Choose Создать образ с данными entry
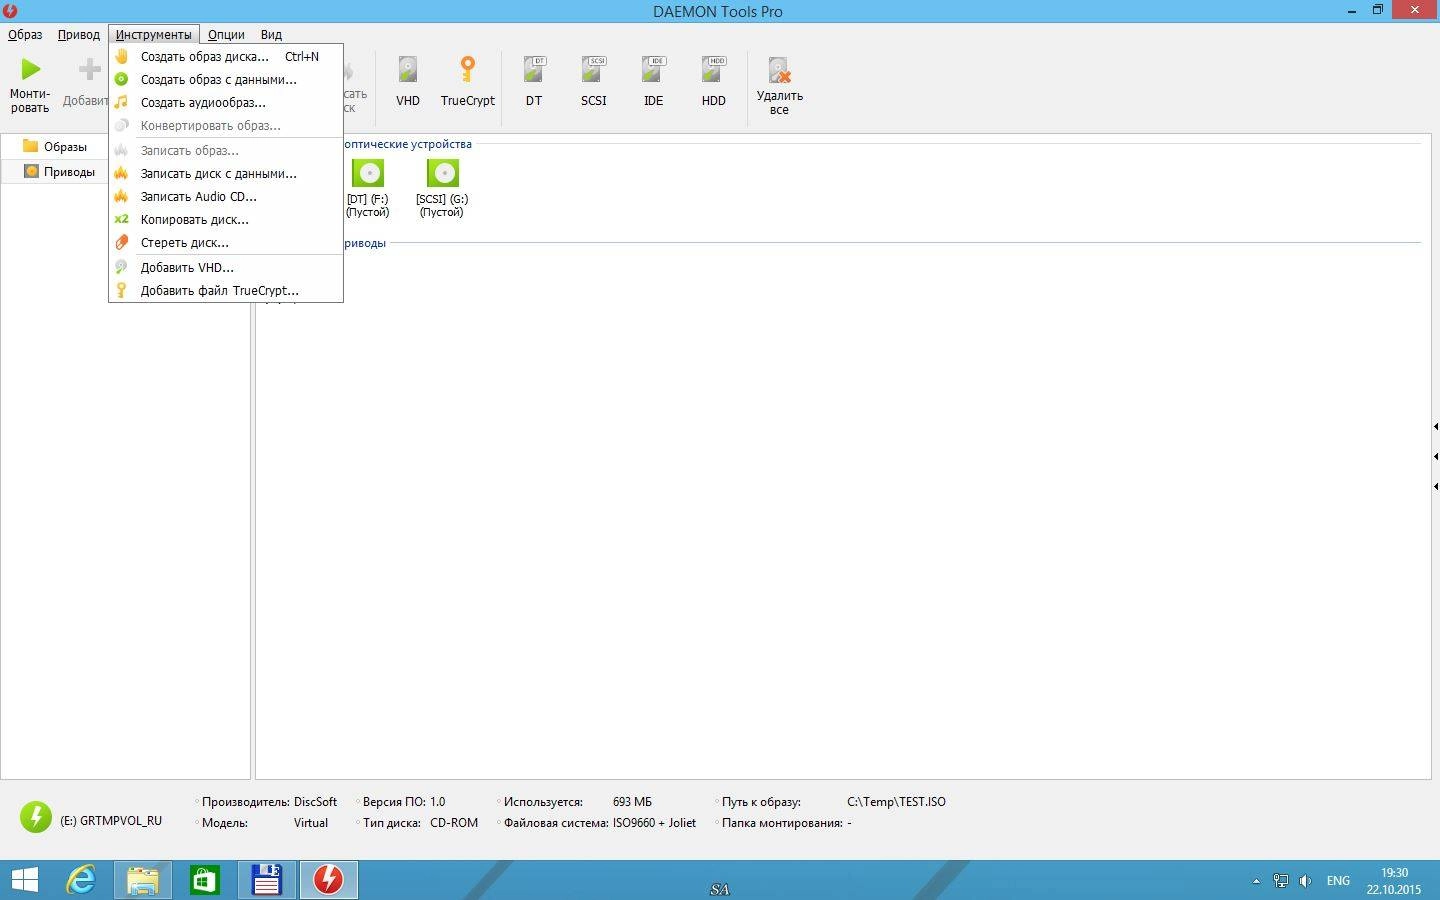The image size is (1440, 900). [x=226, y=80]
